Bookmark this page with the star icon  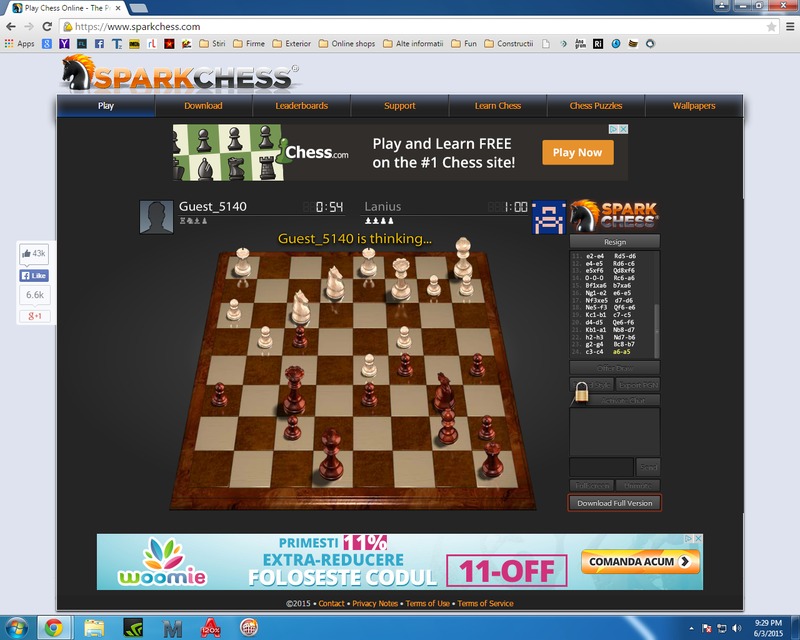(771, 27)
